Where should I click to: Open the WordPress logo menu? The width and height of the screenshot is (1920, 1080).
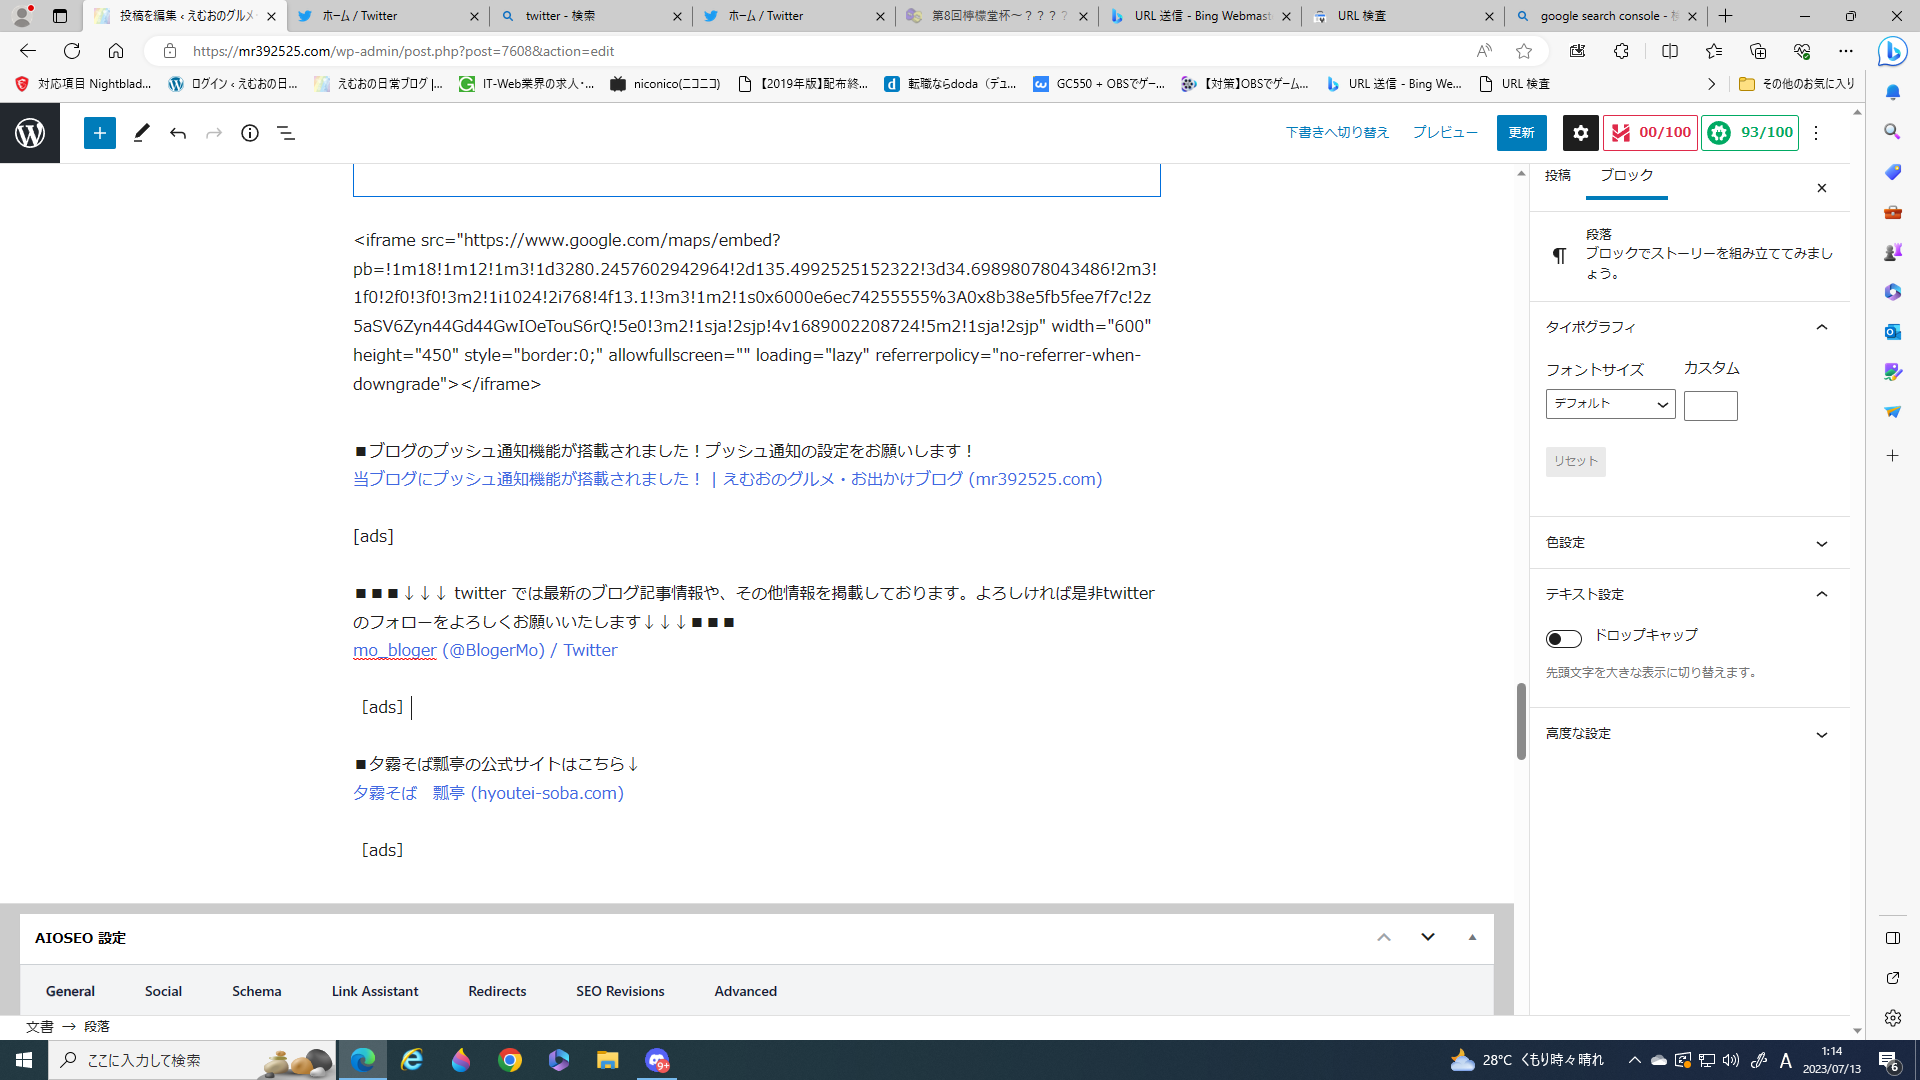click(30, 133)
